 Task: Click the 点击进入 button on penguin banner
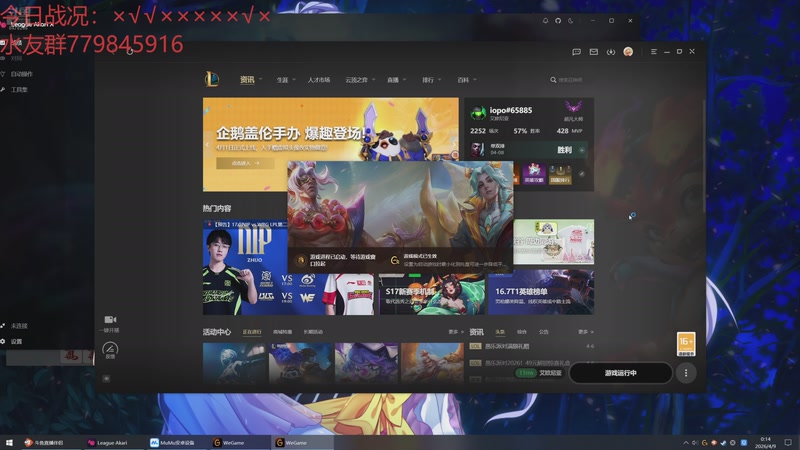tap(245, 163)
